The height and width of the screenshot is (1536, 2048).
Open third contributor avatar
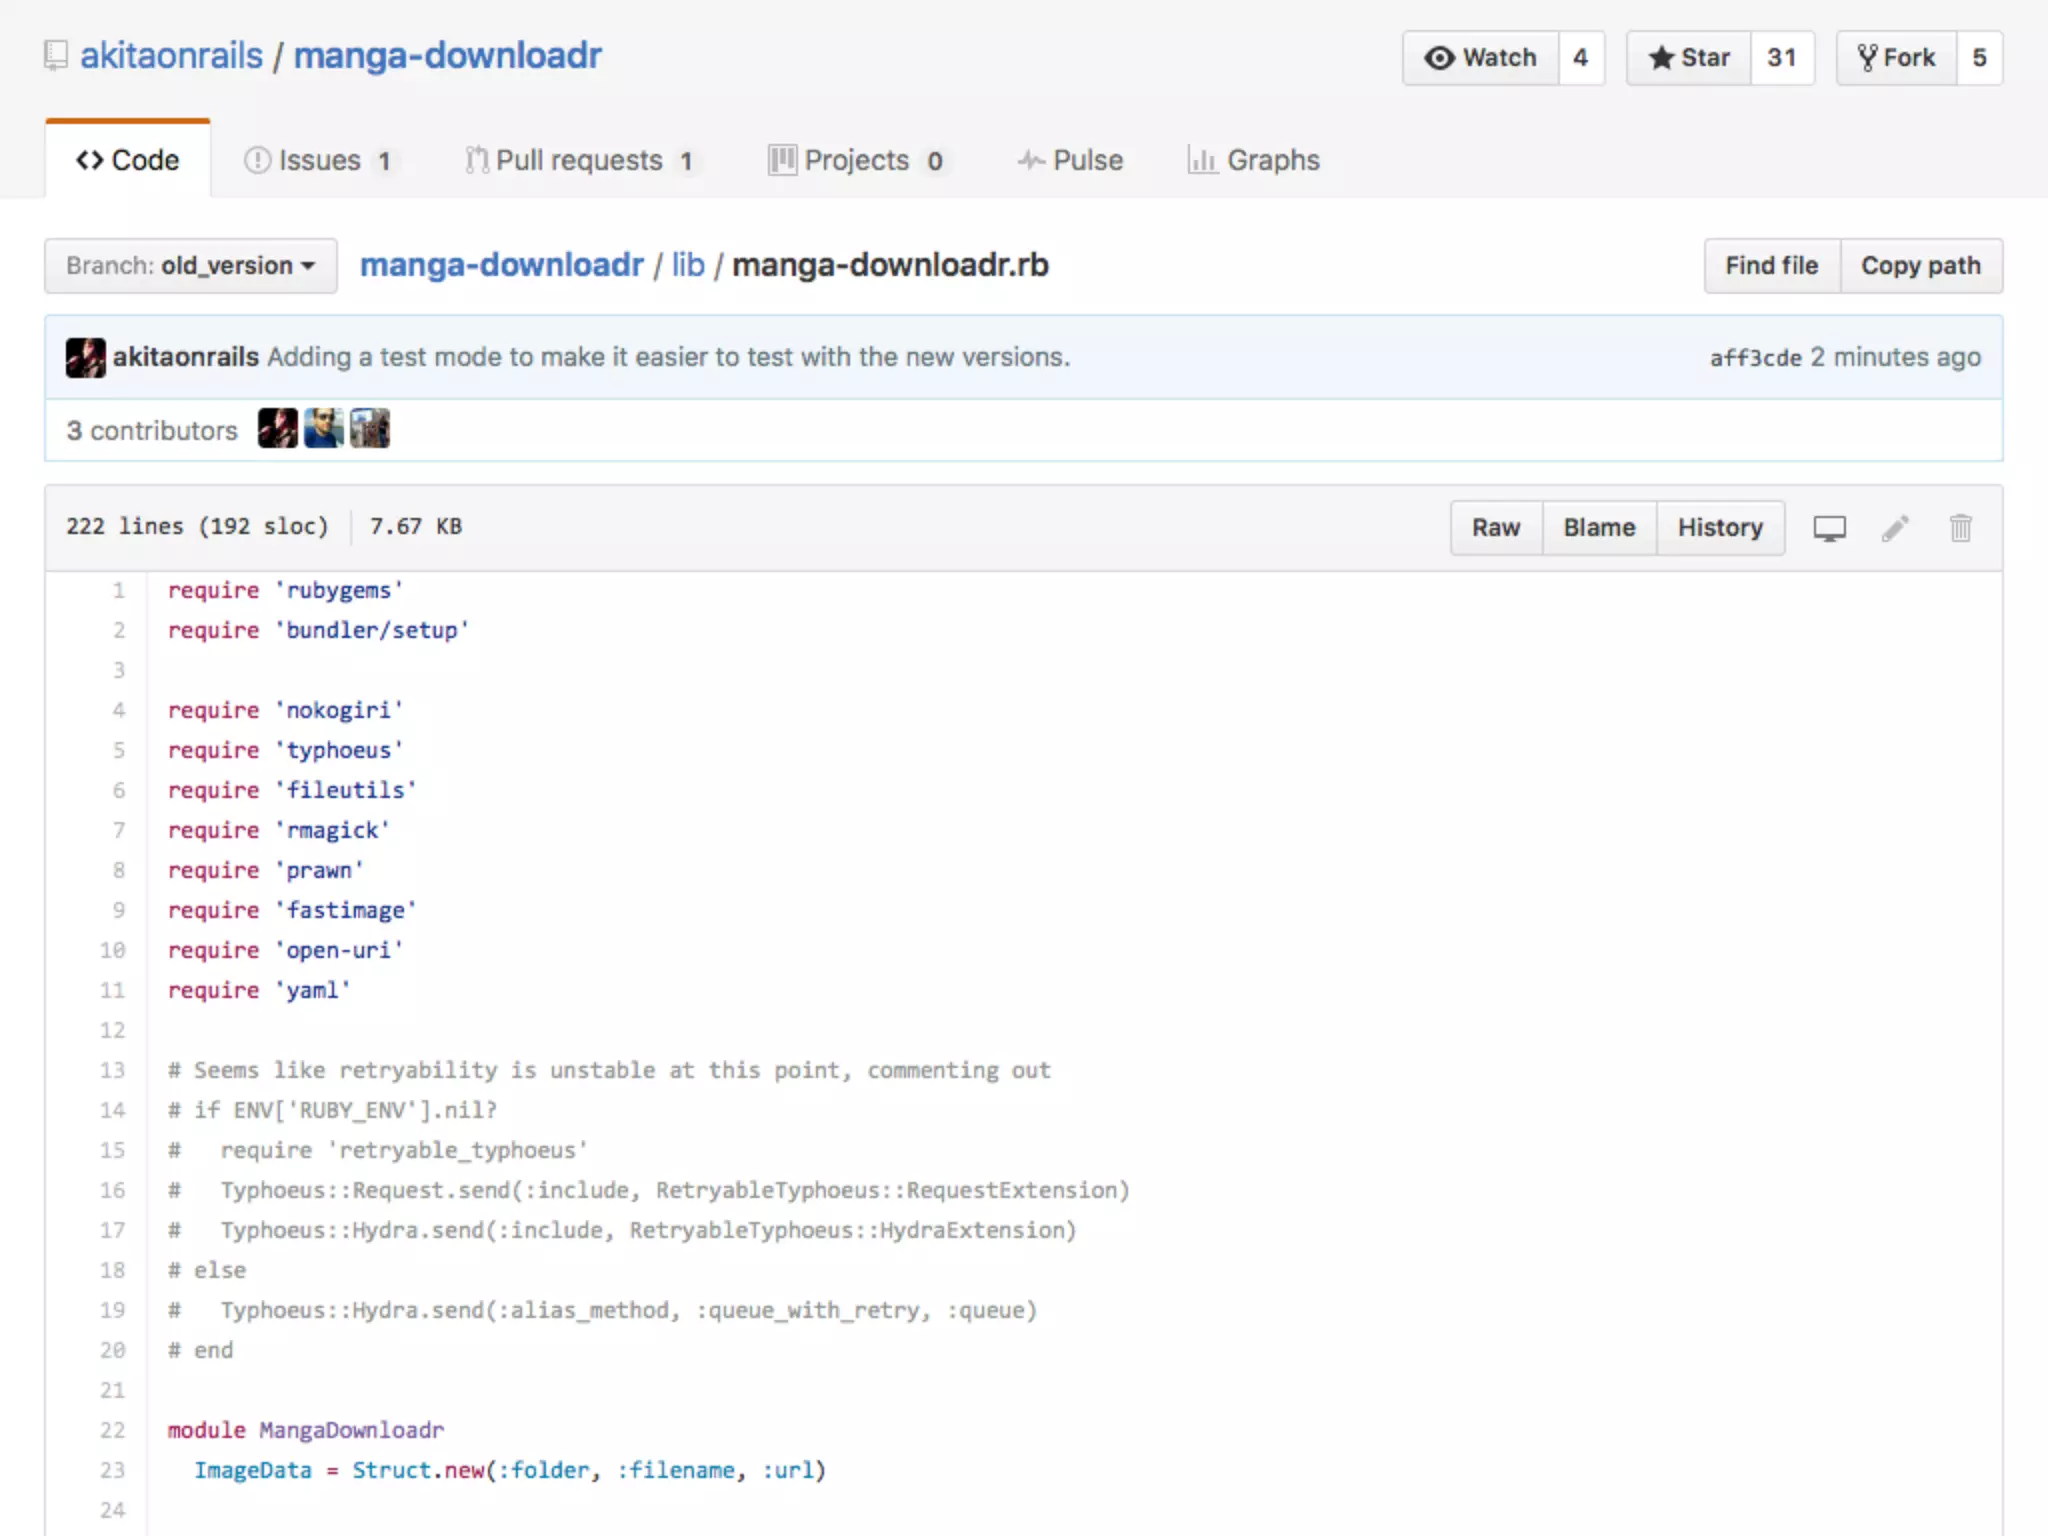tap(369, 429)
